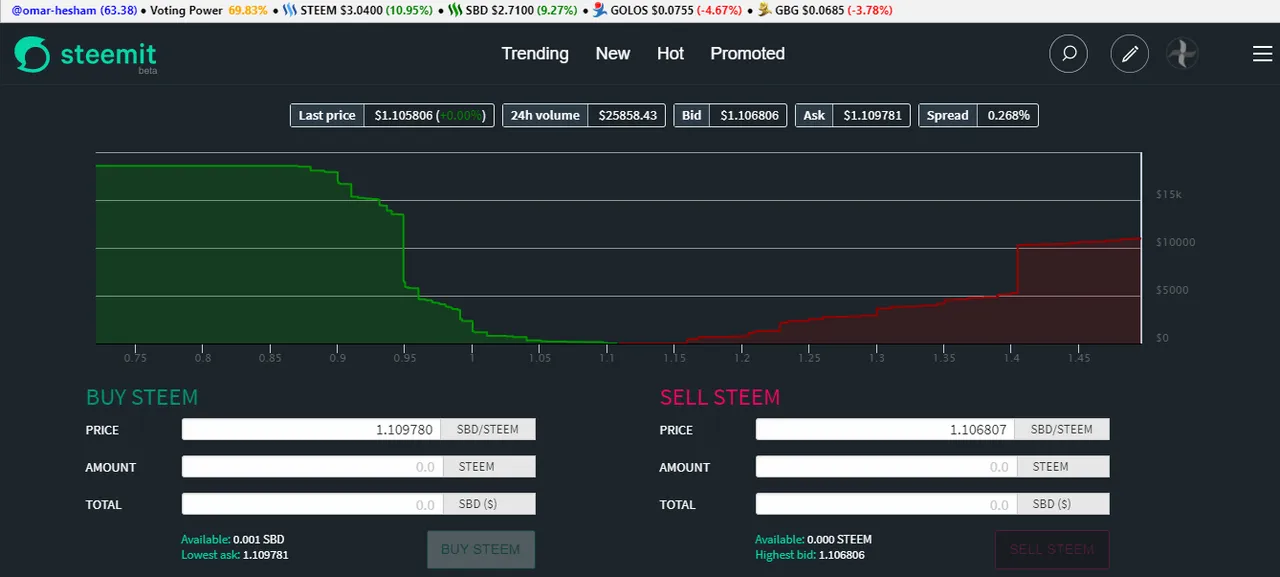Screen dimensions: 1280x577
Task: Click the SBD ticker logo icon
Action: coord(455,10)
